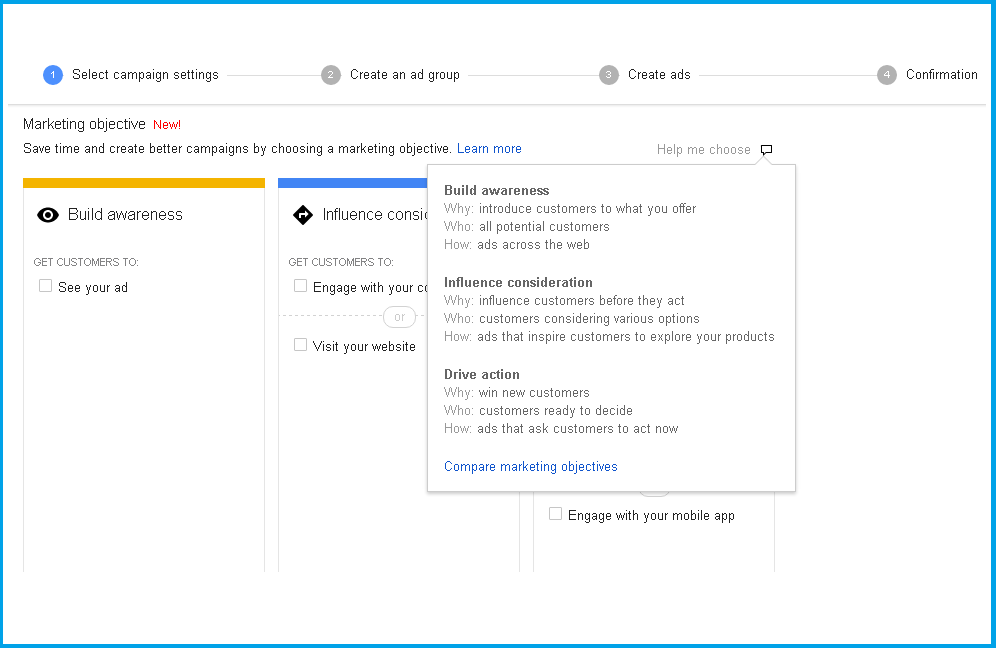Viewport: 997px width, 648px height.
Task: Select the "Create ads" step label
Action: click(659, 75)
